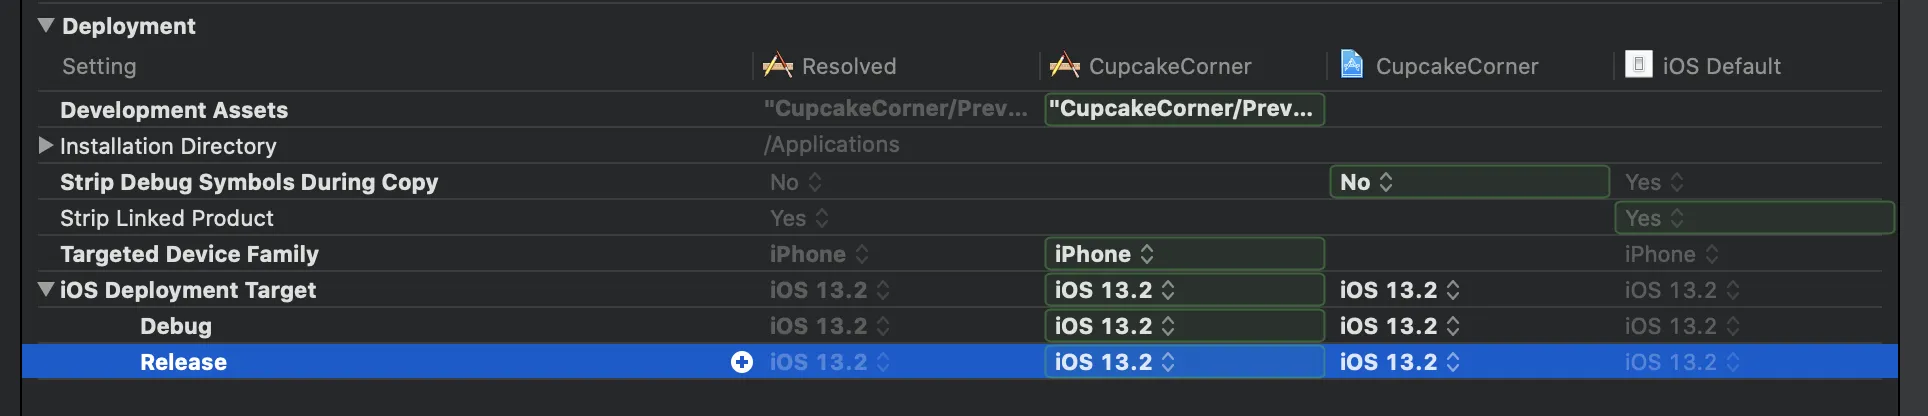Screen dimensions: 1928x416
Task: Open Debug iOS 13.2 target-level dropdown
Action: (x=1114, y=326)
